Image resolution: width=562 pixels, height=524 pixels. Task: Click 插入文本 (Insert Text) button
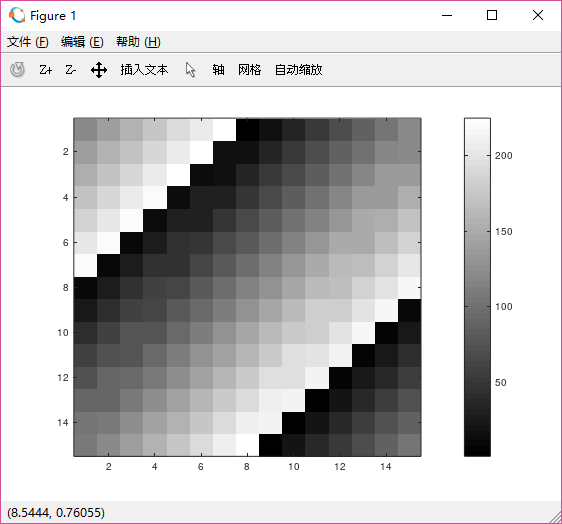(144, 70)
